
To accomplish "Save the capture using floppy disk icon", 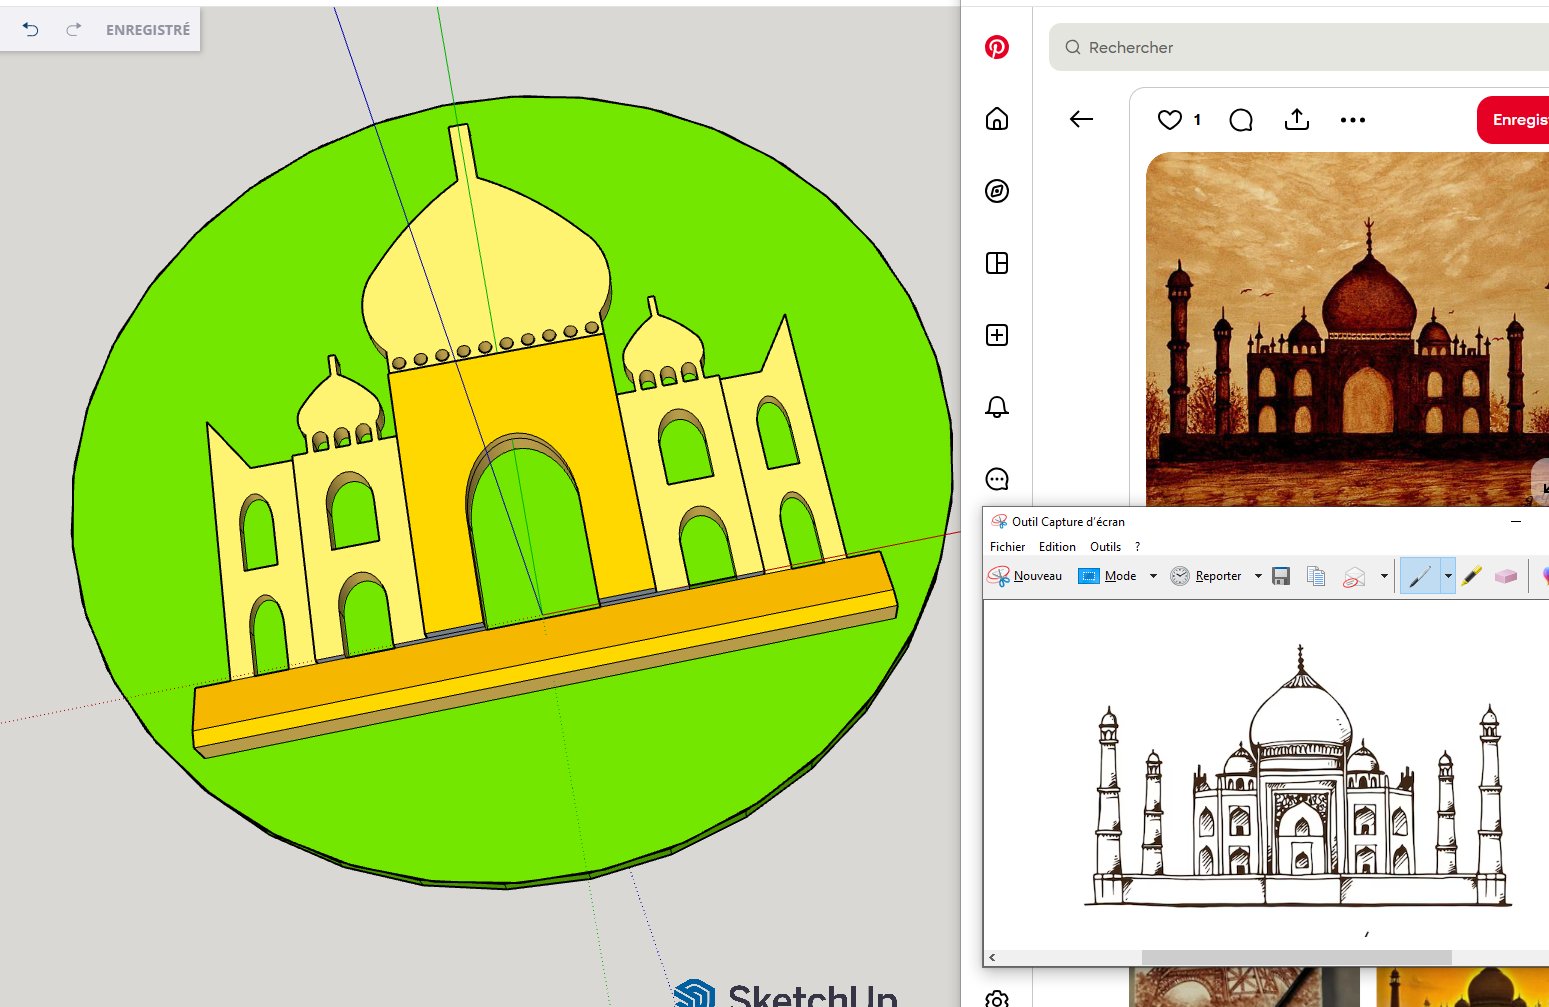I will point(1281,576).
